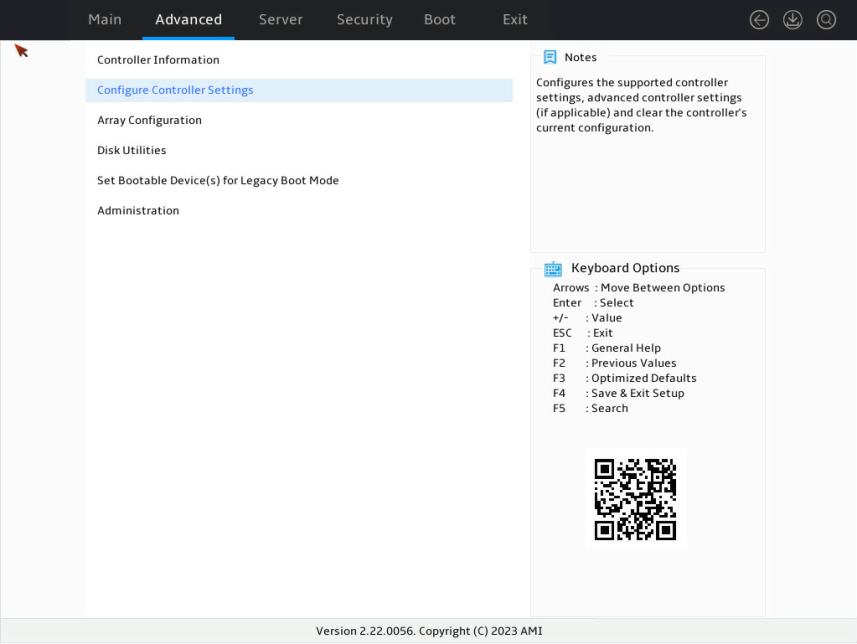Open Controller Information
This screenshot has width=857, height=644.
pyautogui.click(x=299, y=60)
